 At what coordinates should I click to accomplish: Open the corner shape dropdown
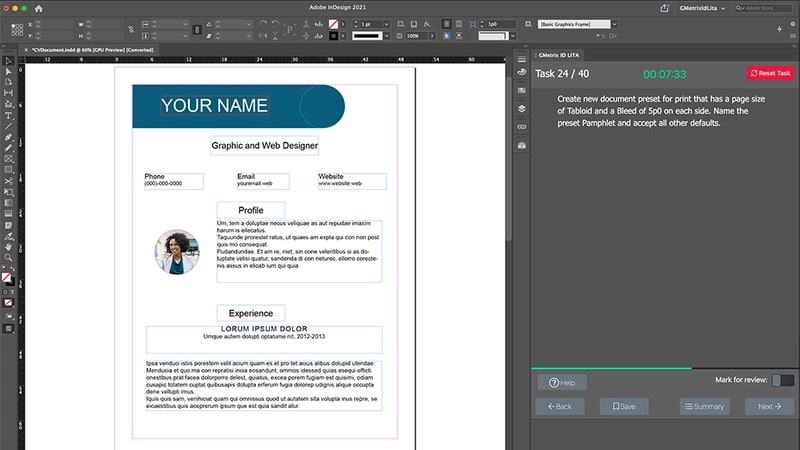coord(512,36)
